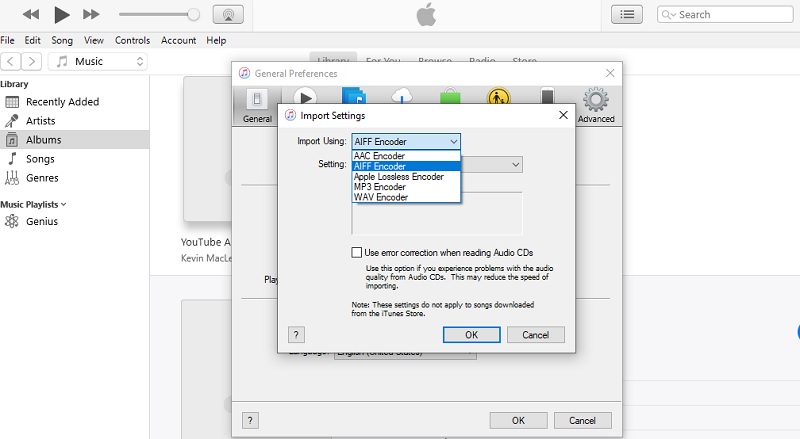Choose MP3 Encoder from the dropdown list

point(379,187)
